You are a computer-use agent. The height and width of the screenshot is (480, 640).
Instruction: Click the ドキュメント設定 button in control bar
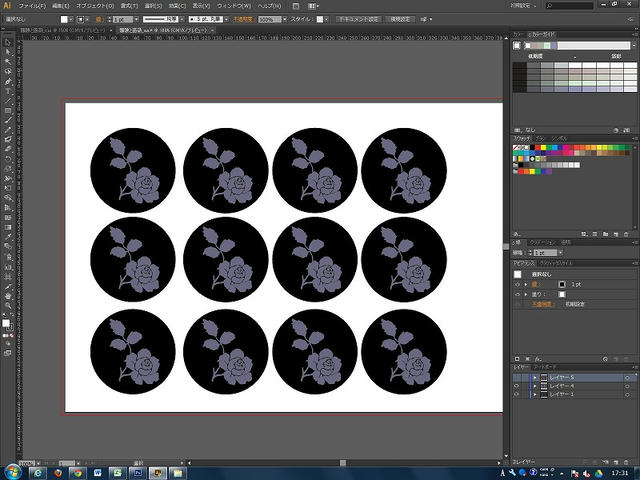coord(359,19)
